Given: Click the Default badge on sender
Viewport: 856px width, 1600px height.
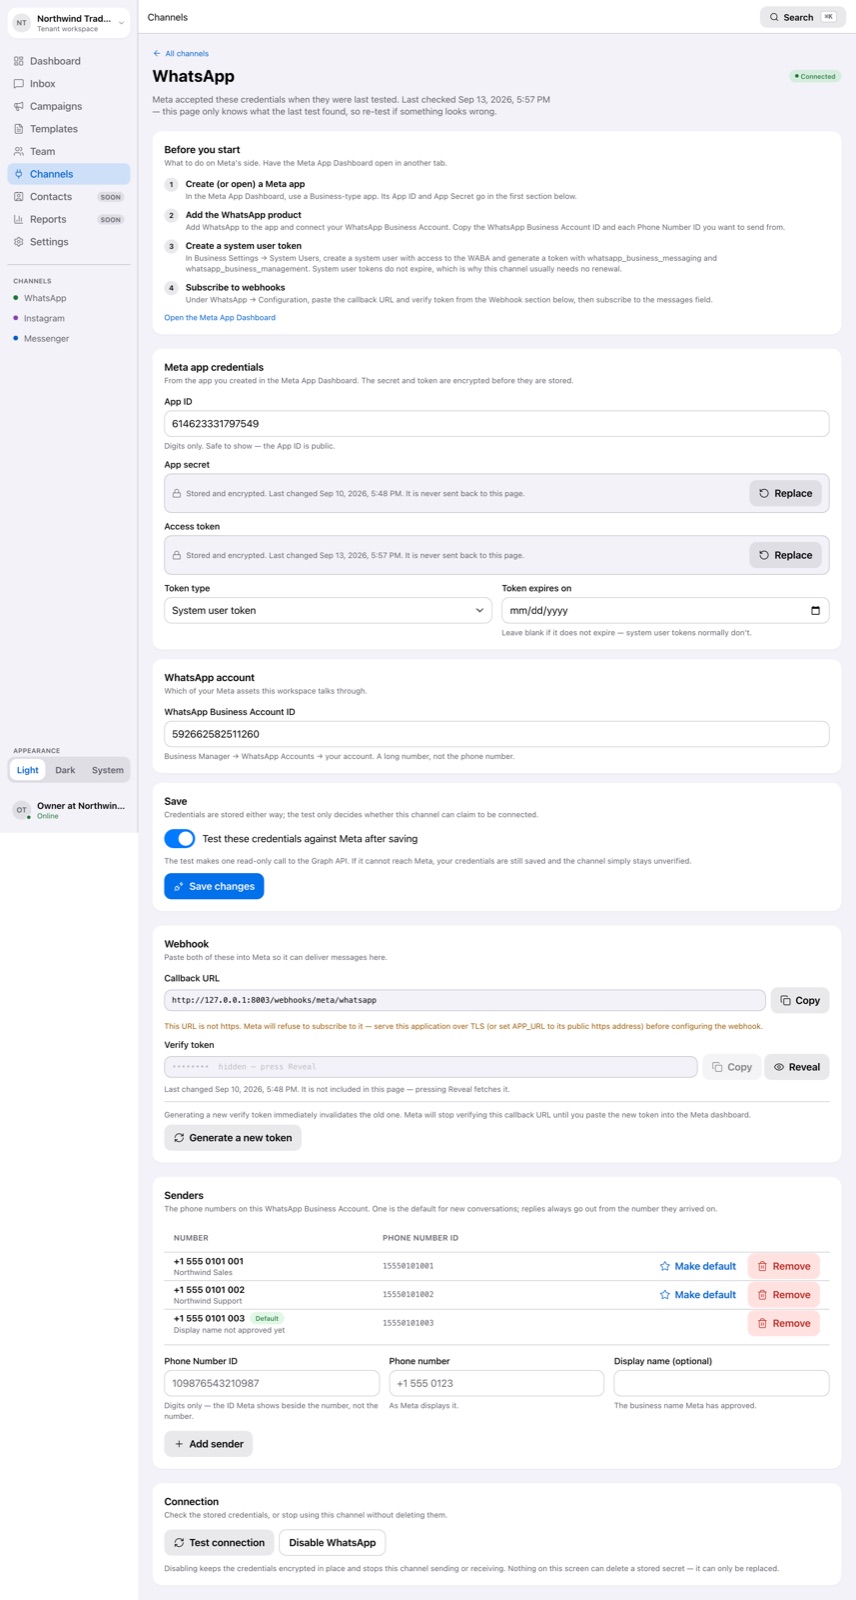Looking at the screenshot, I should point(266,1318).
